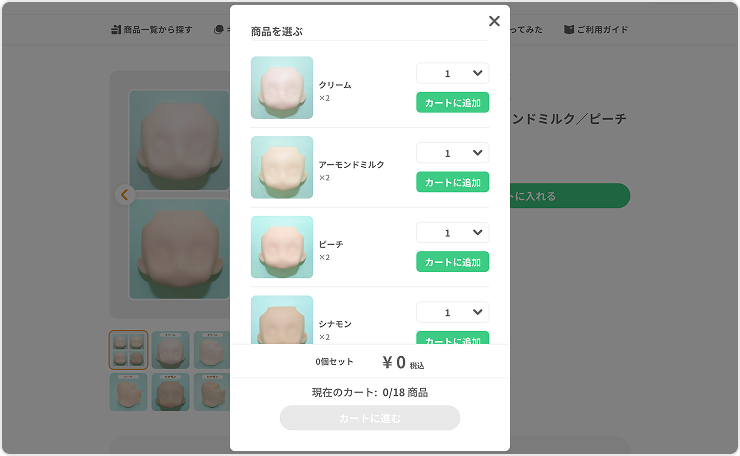Open quantity dropdown for シナモン

point(452,312)
